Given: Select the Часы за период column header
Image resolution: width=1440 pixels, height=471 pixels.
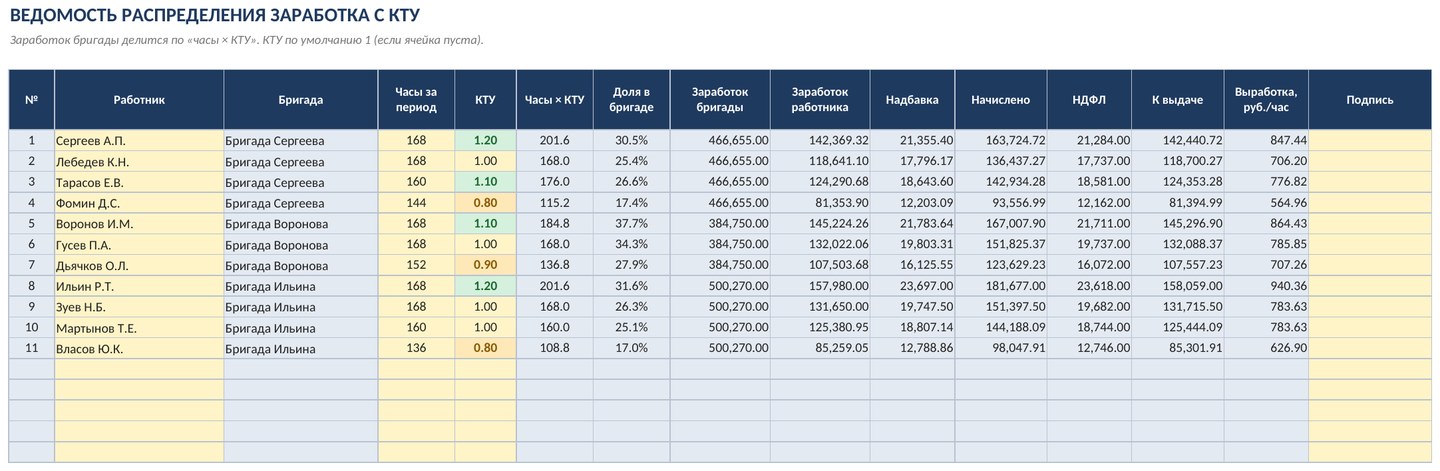Looking at the screenshot, I should point(416,99).
